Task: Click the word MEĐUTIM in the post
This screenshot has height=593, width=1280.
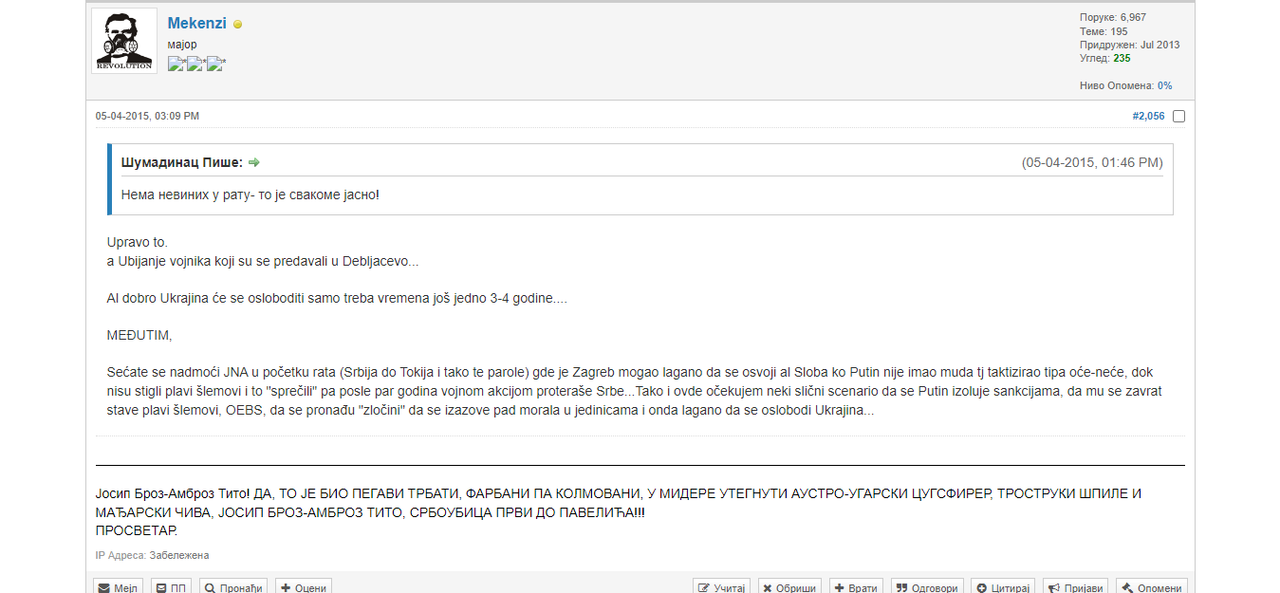Action: click(139, 335)
